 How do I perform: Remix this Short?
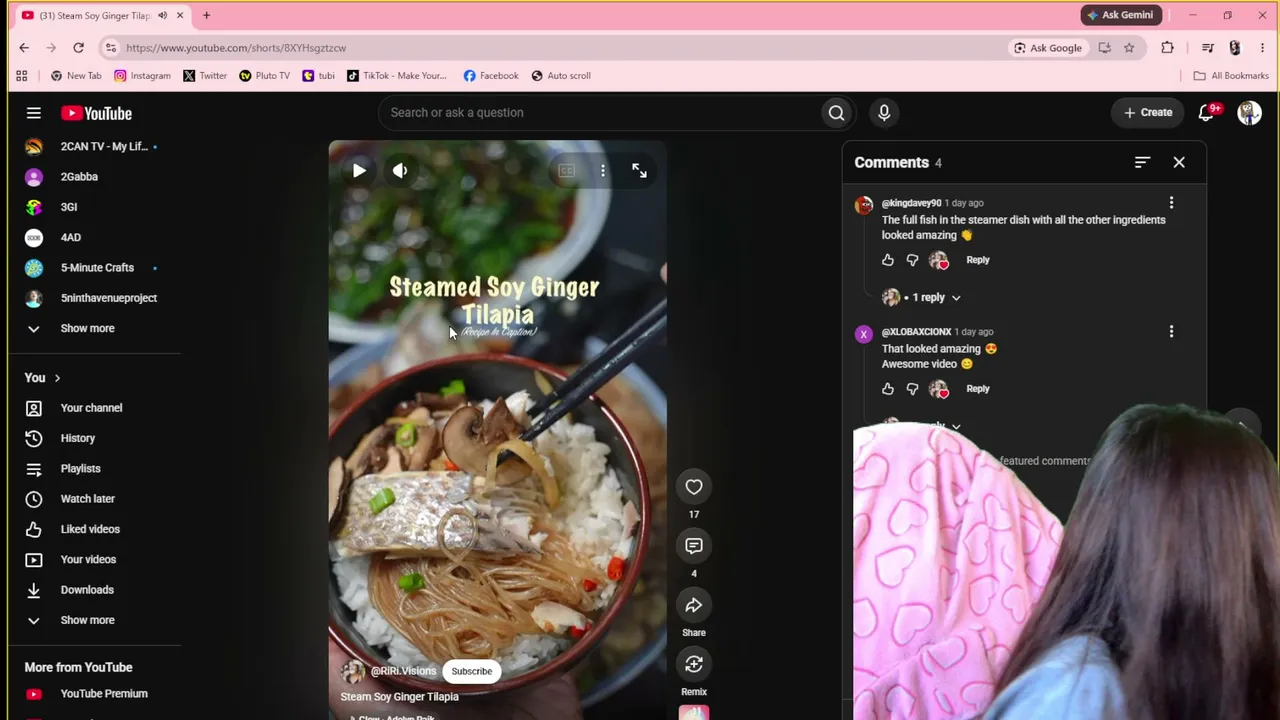click(x=694, y=664)
